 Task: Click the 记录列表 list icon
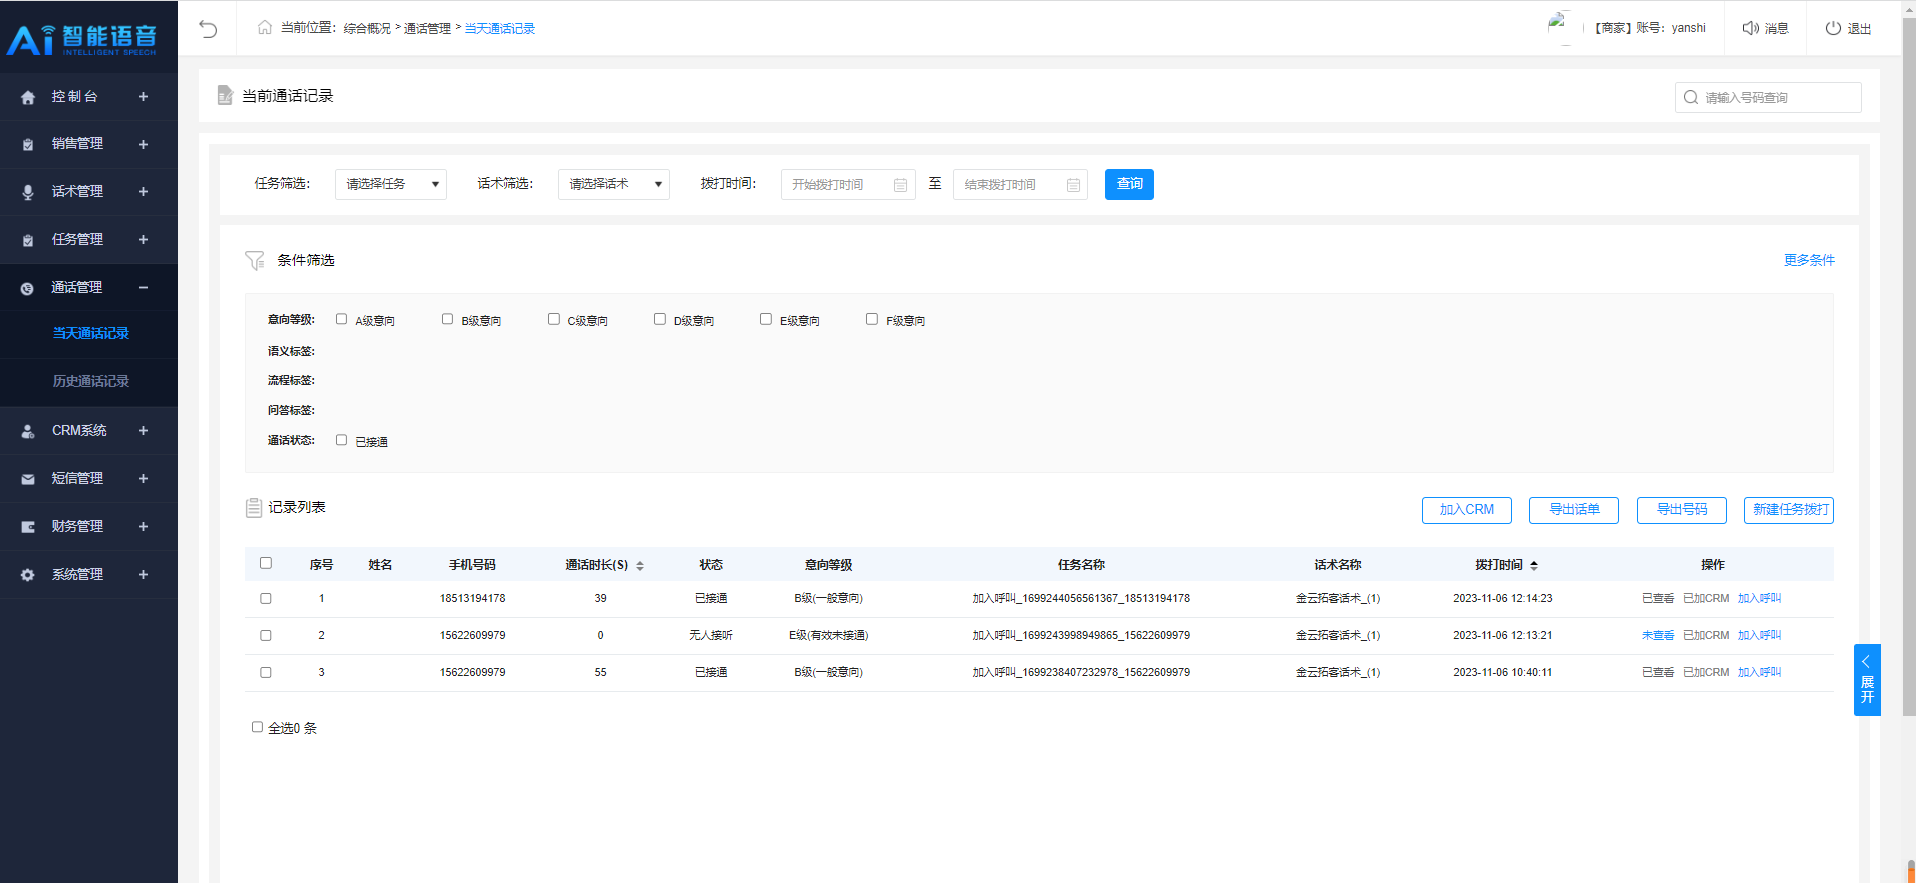click(254, 508)
